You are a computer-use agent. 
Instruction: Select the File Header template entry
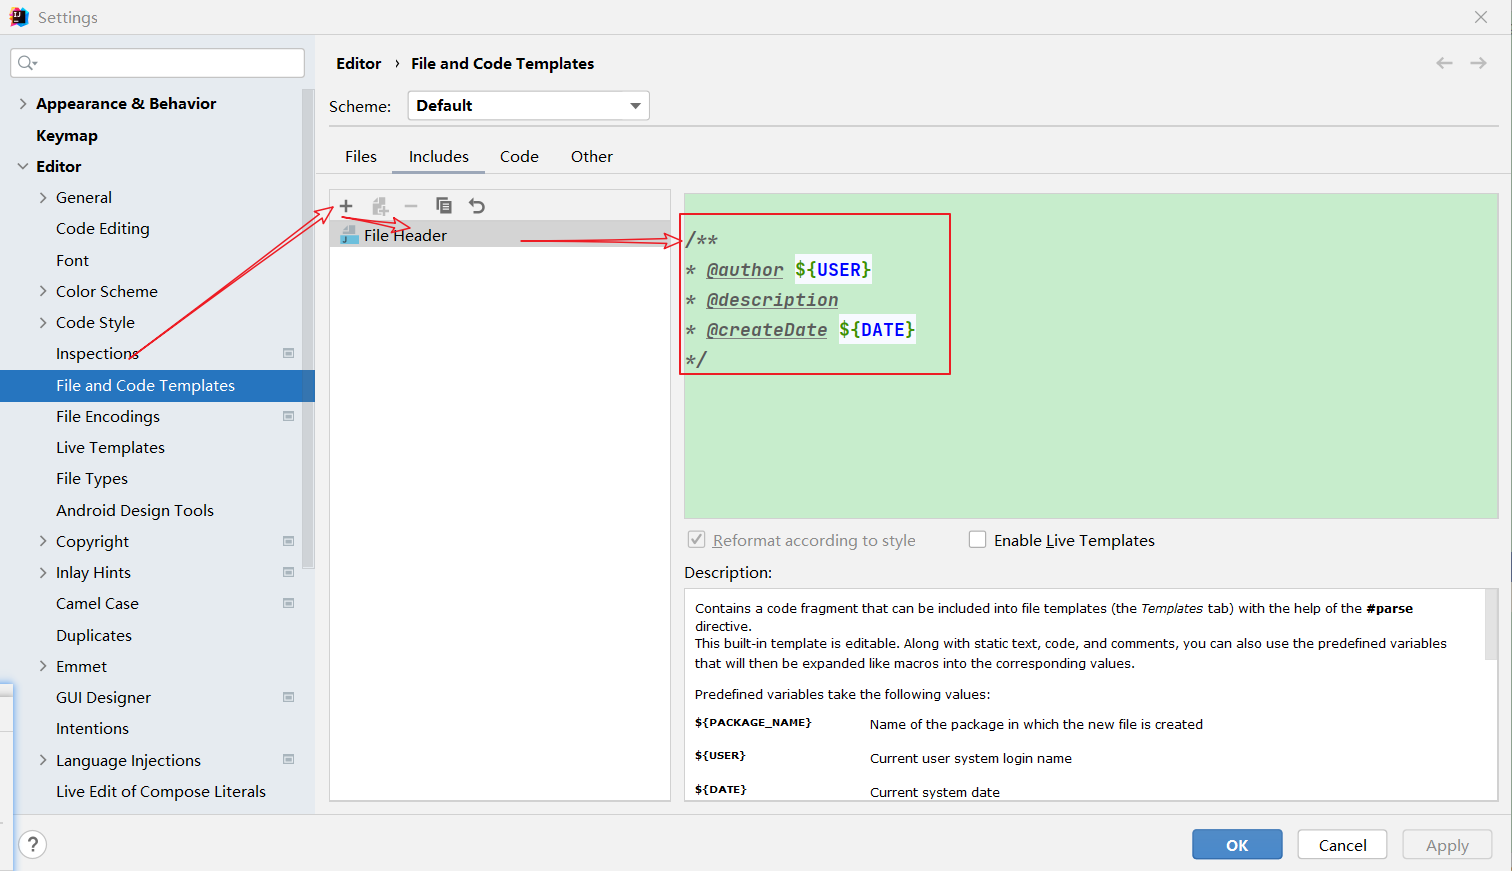pyautogui.click(x=500, y=235)
